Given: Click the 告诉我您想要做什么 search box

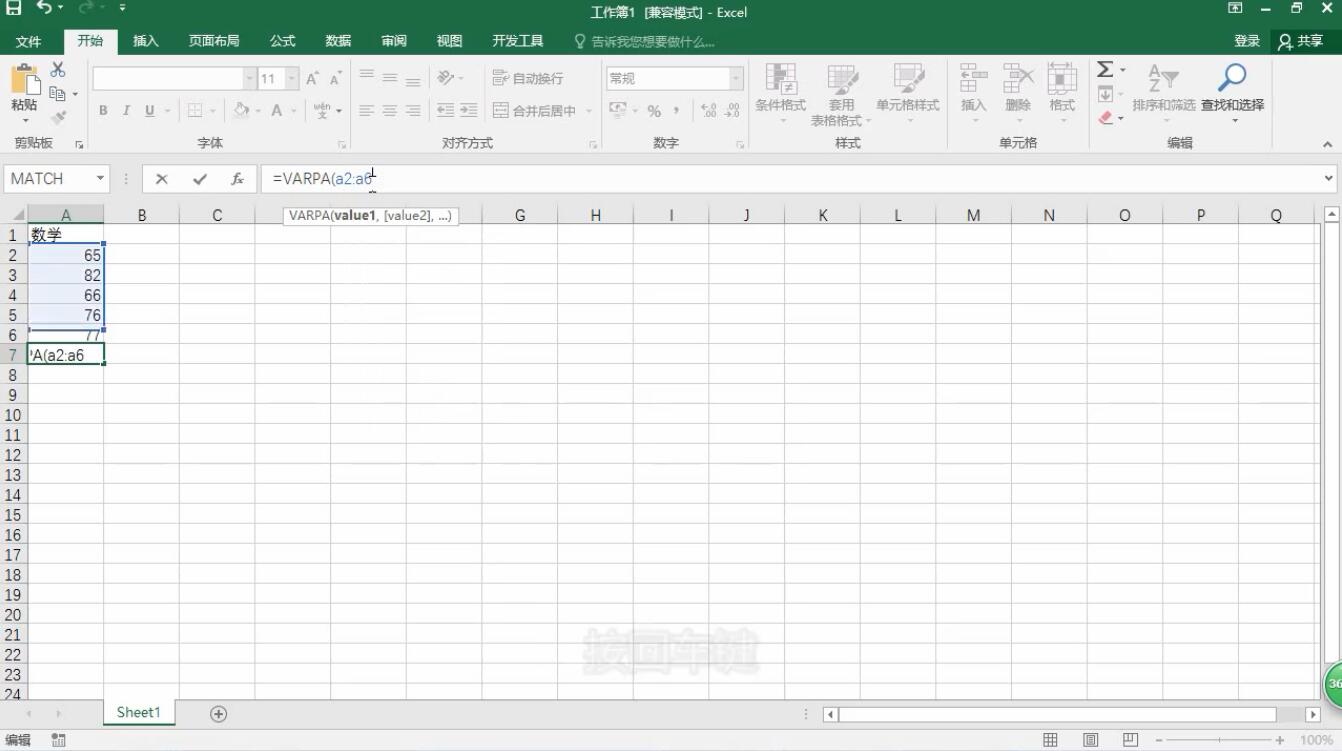Looking at the screenshot, I should click(645, 41).
